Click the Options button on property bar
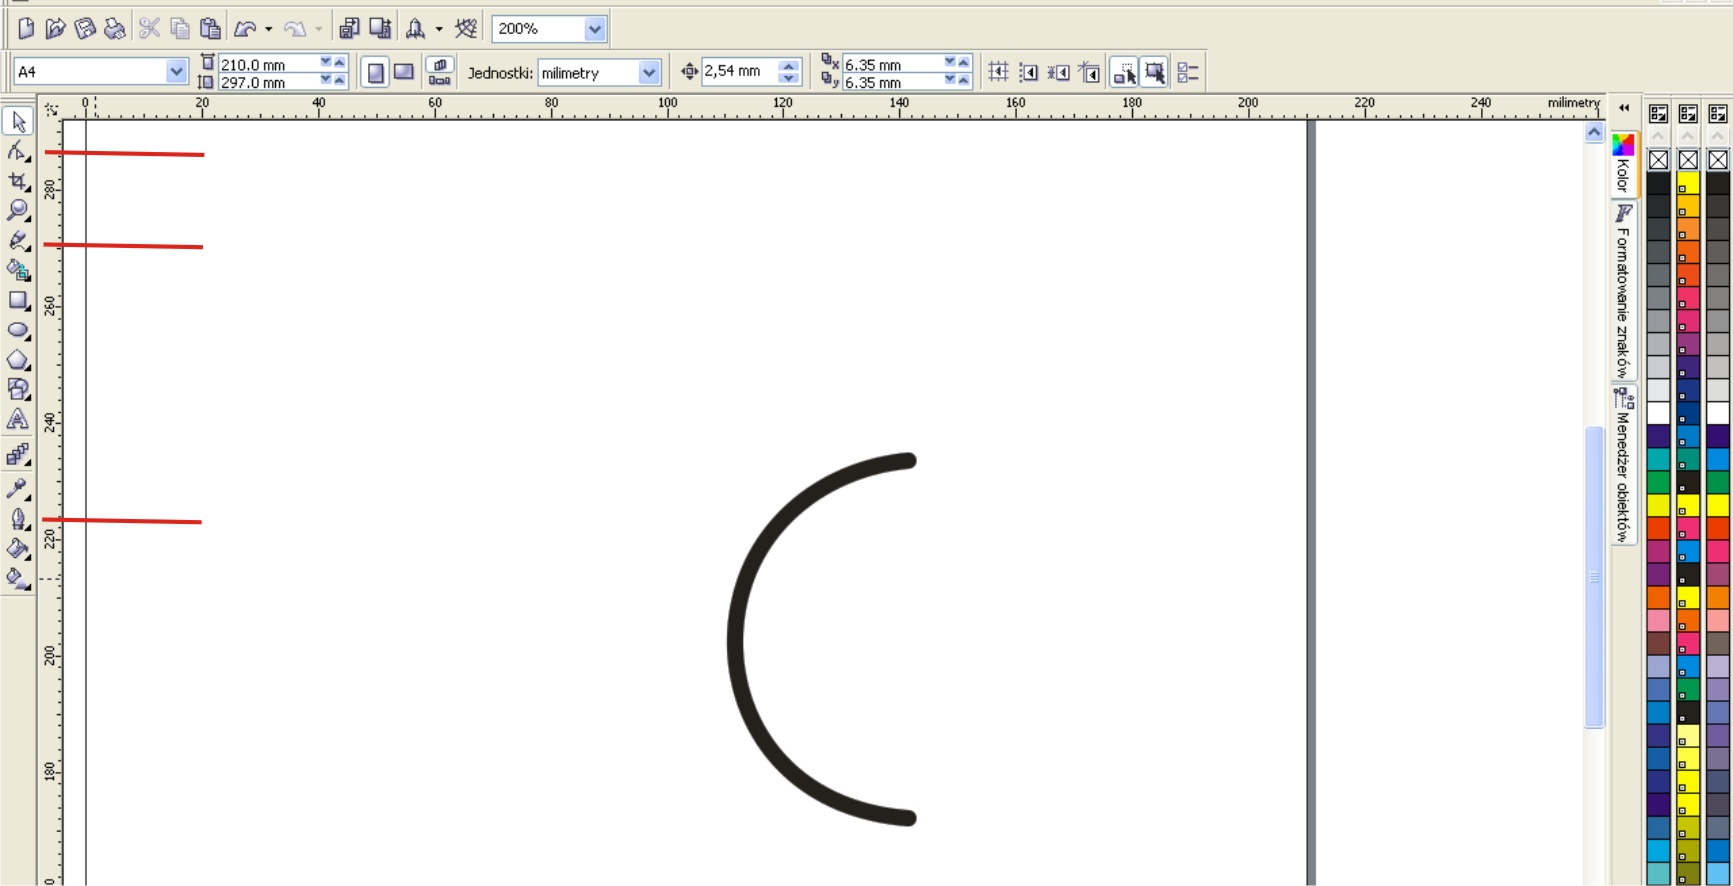The width and height of the screenshot is (1733, 886). click(1187, 72)
